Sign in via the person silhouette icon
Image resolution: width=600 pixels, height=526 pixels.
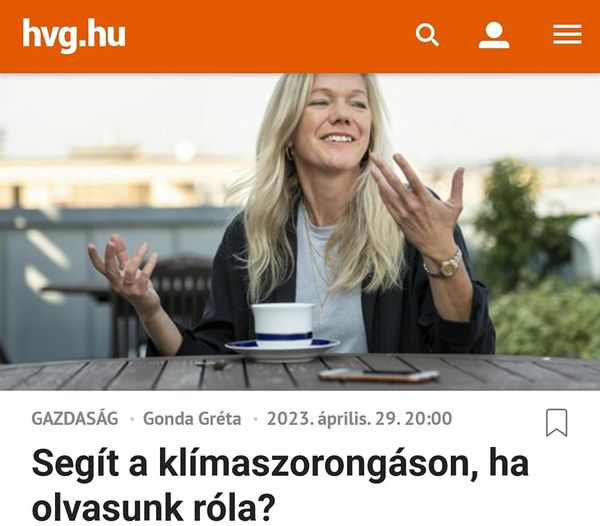coord(494,35)
